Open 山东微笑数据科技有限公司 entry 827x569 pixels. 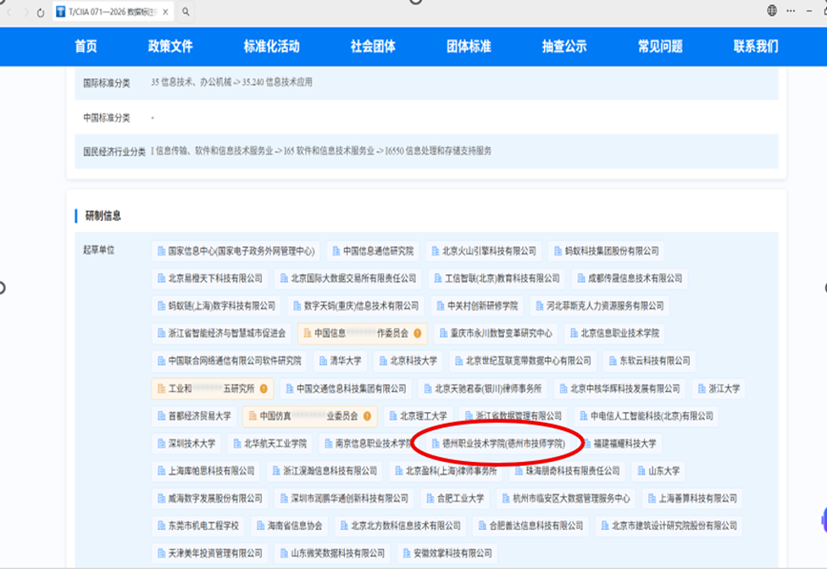coord(333,553)
